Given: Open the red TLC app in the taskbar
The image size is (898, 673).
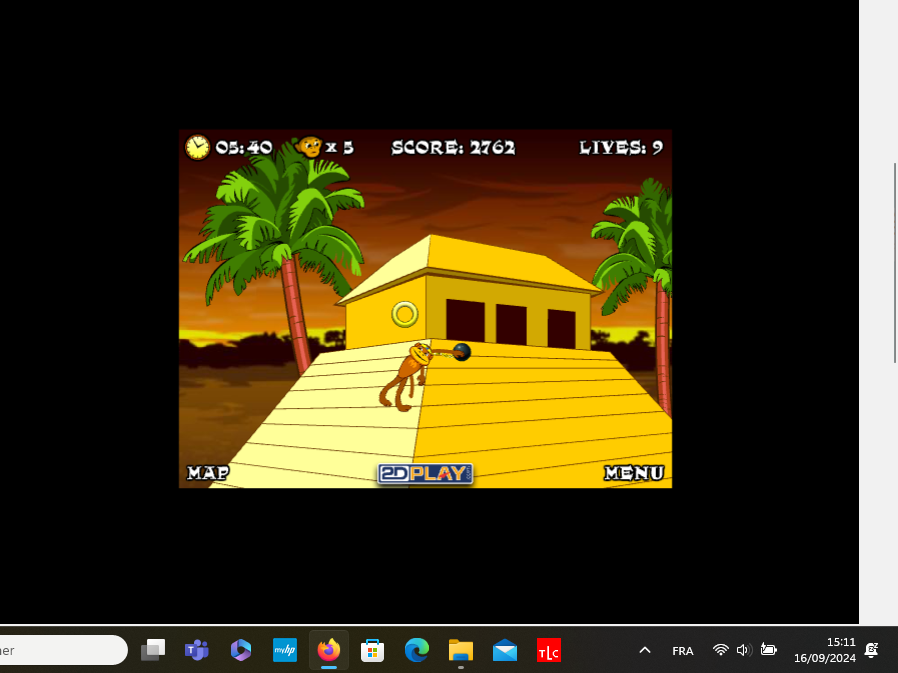Looking at the screenshot, I should click(549, 650).
